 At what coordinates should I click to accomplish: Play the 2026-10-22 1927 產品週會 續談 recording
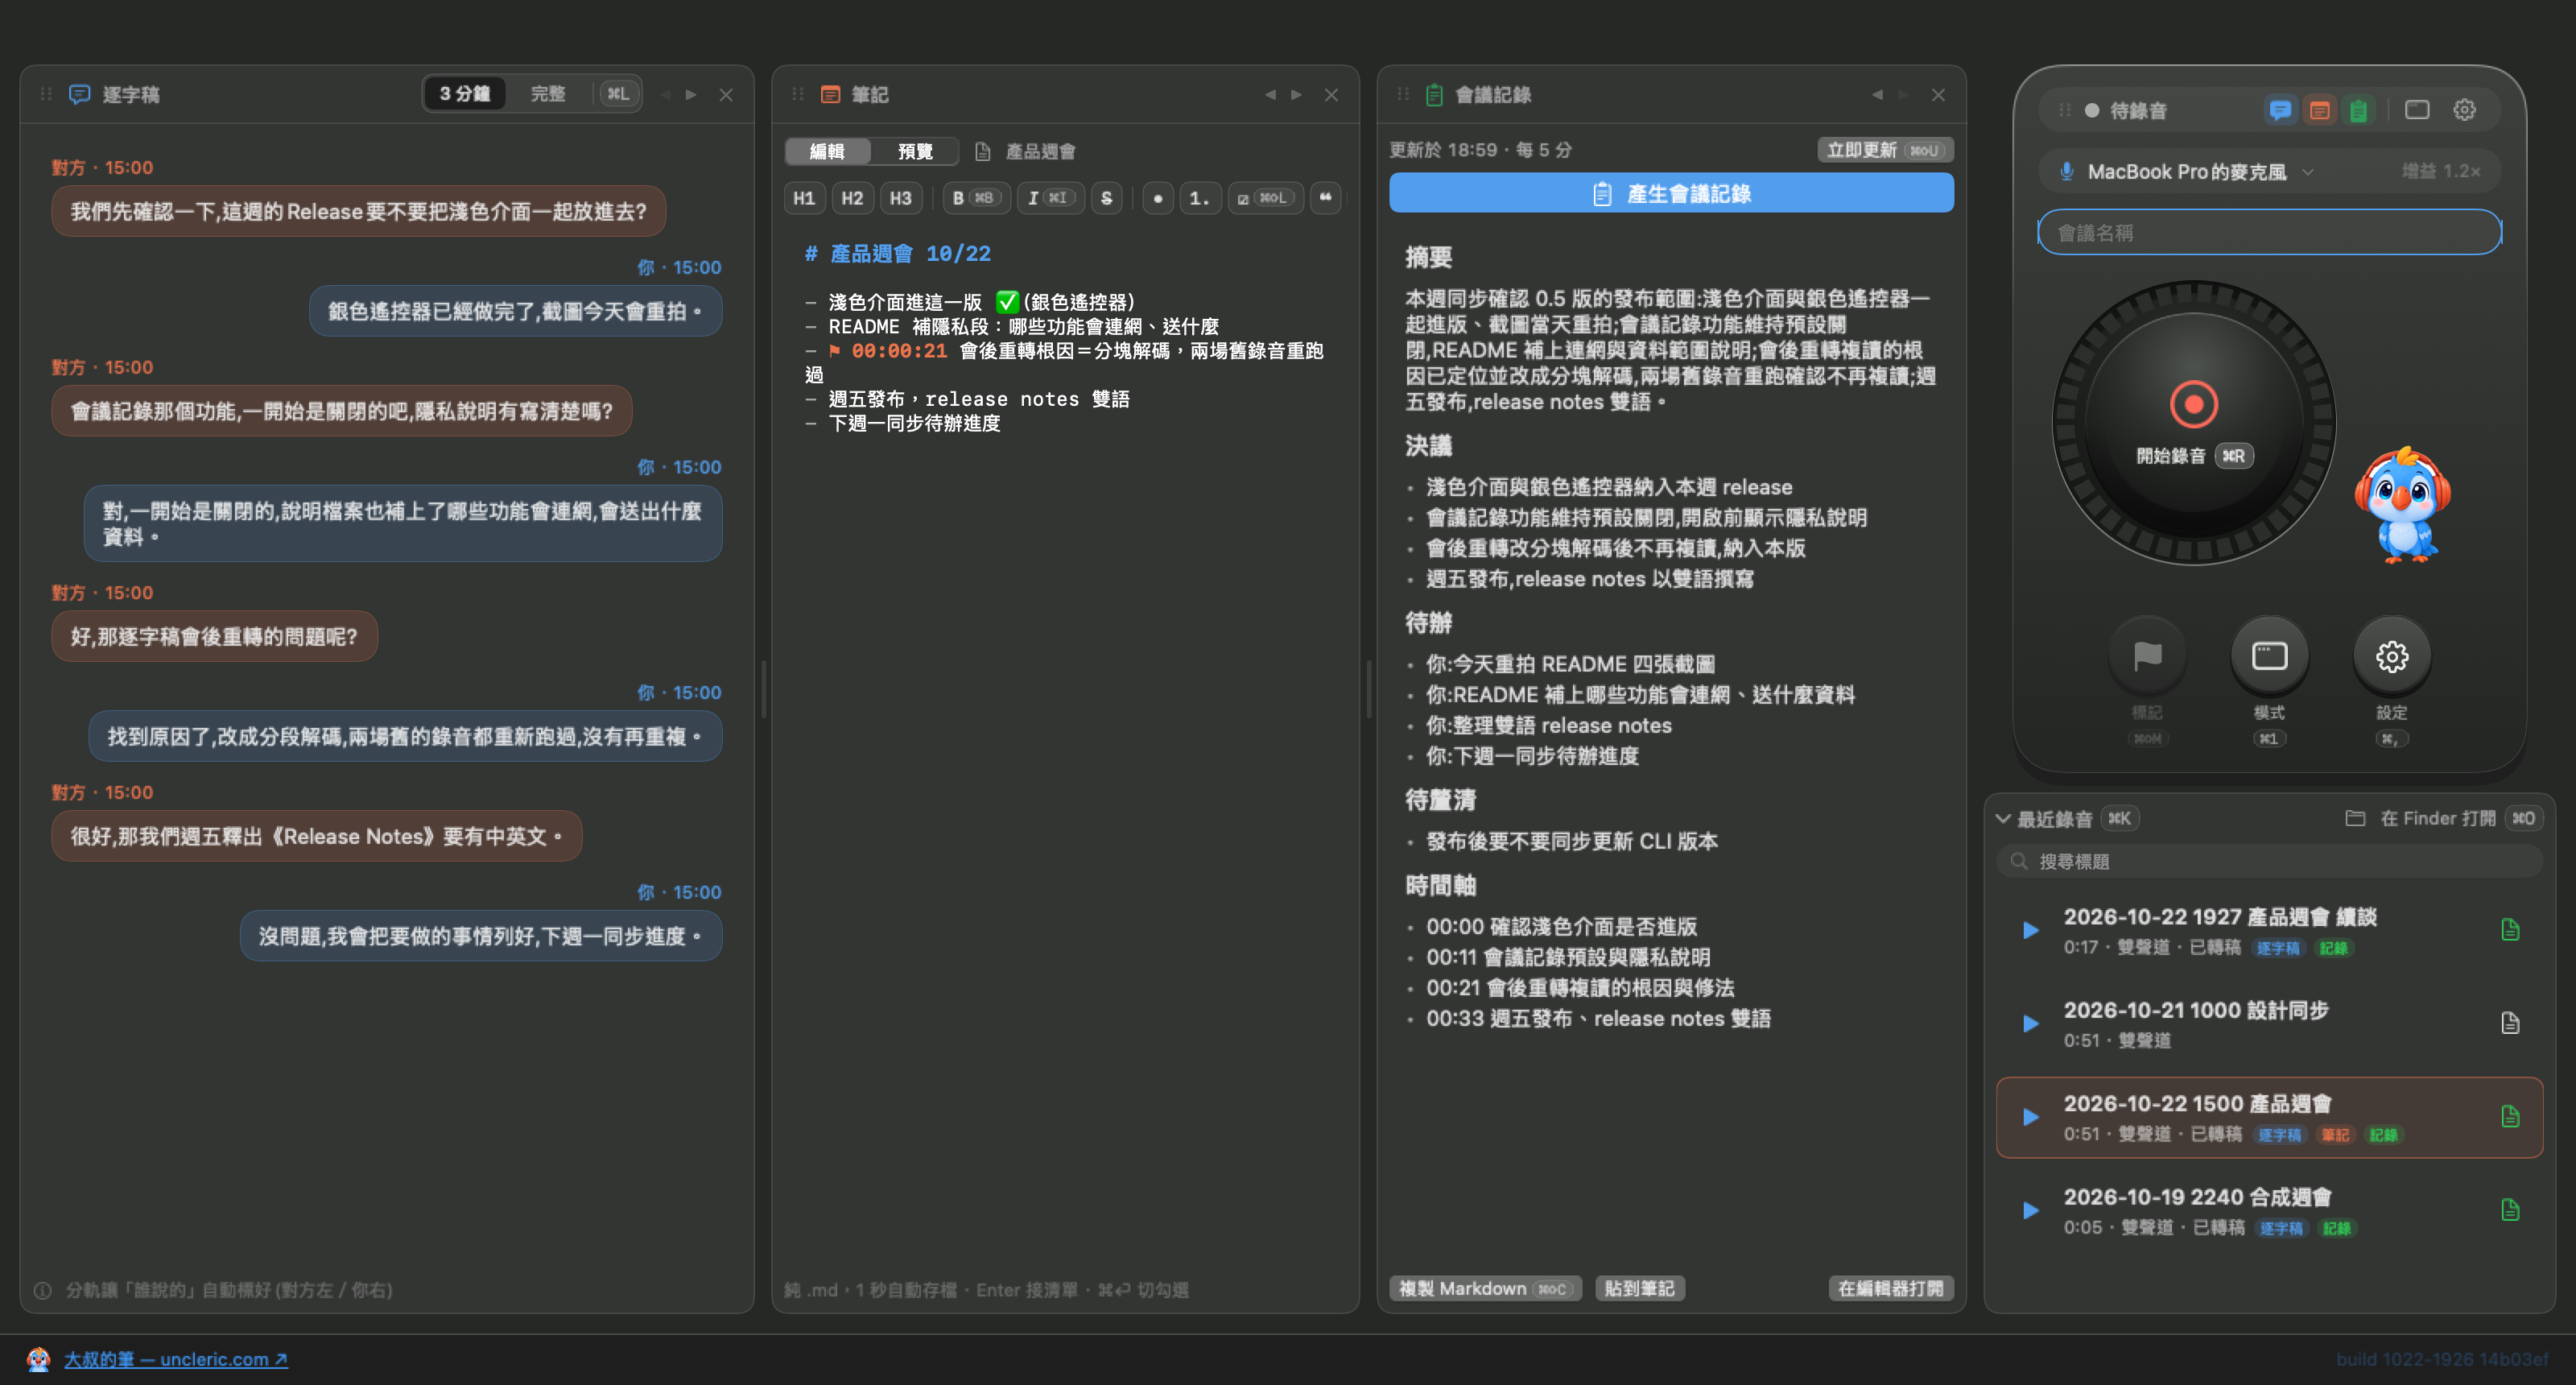[2031, 930]
